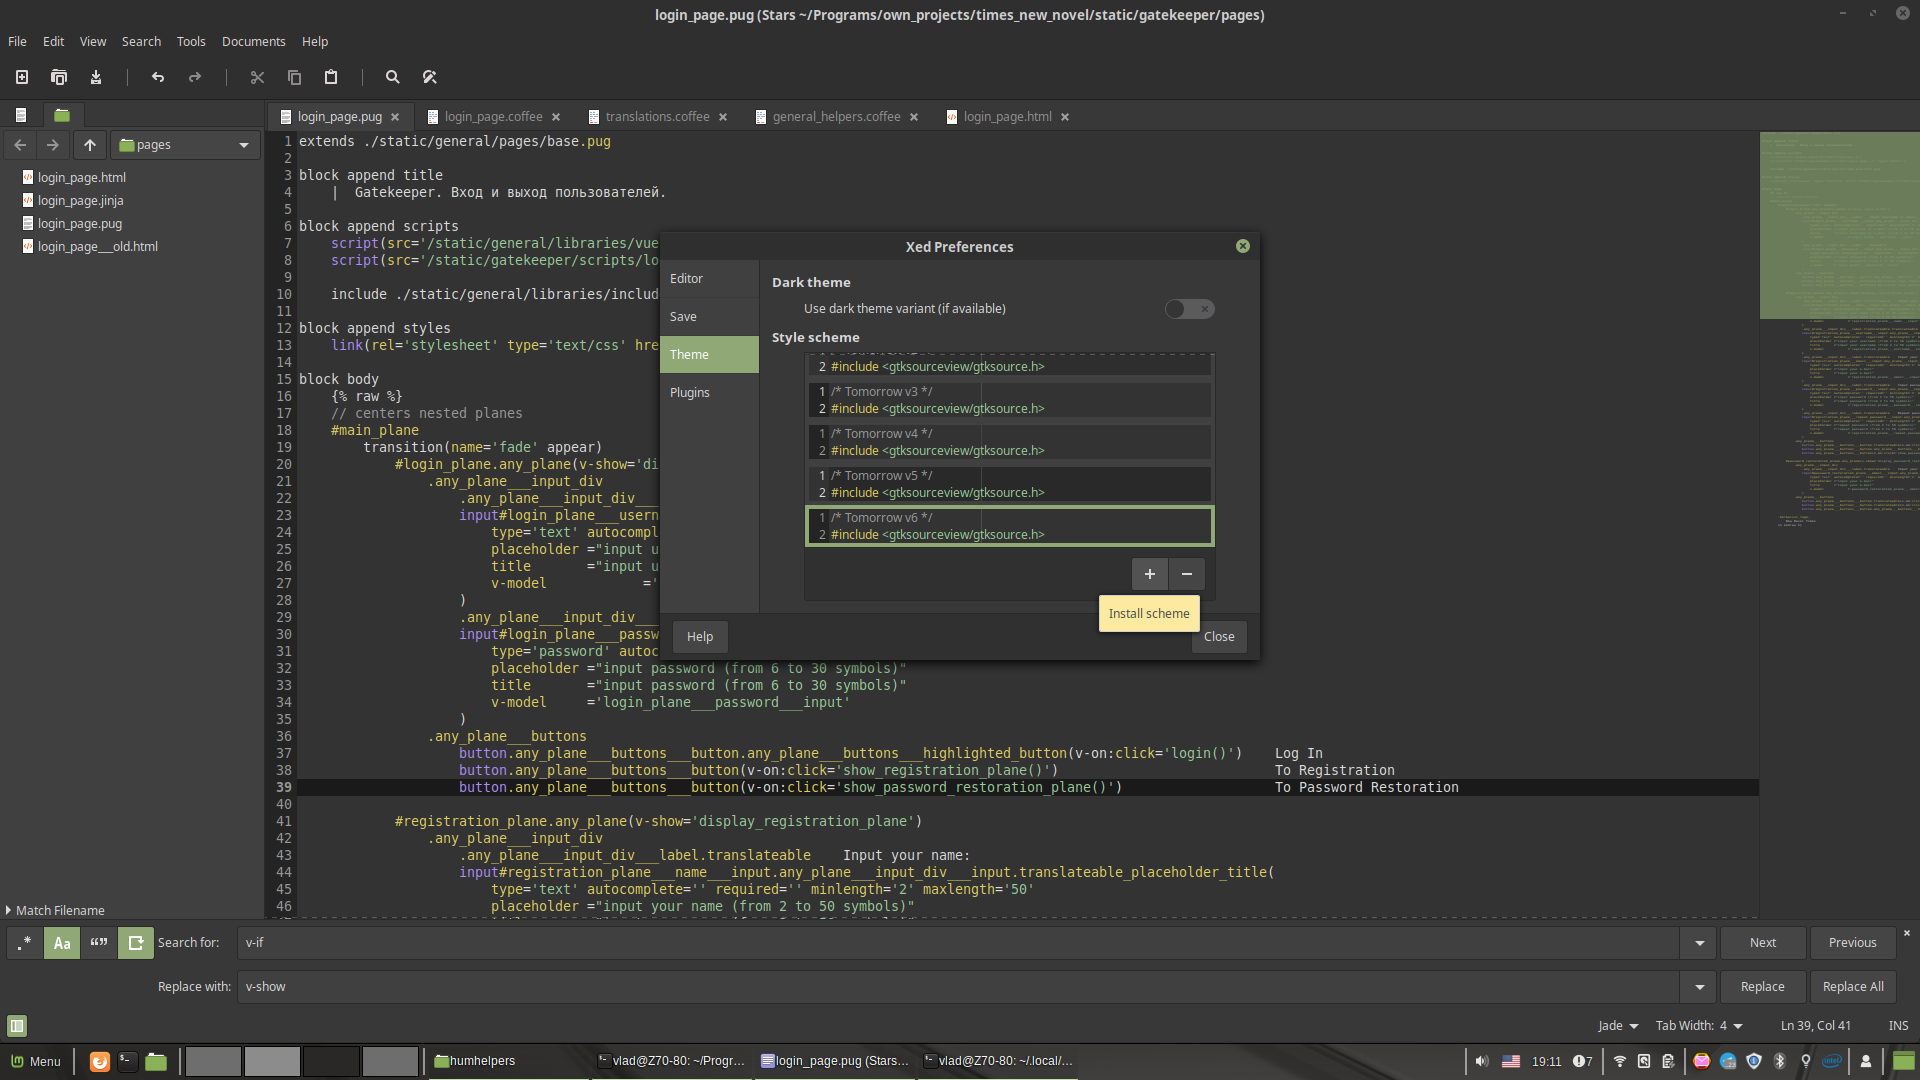The width and height of the screenshot is (1920, 1080).
Task: Switch to the general_helpers.coffee tab
Action: point(836,117)
